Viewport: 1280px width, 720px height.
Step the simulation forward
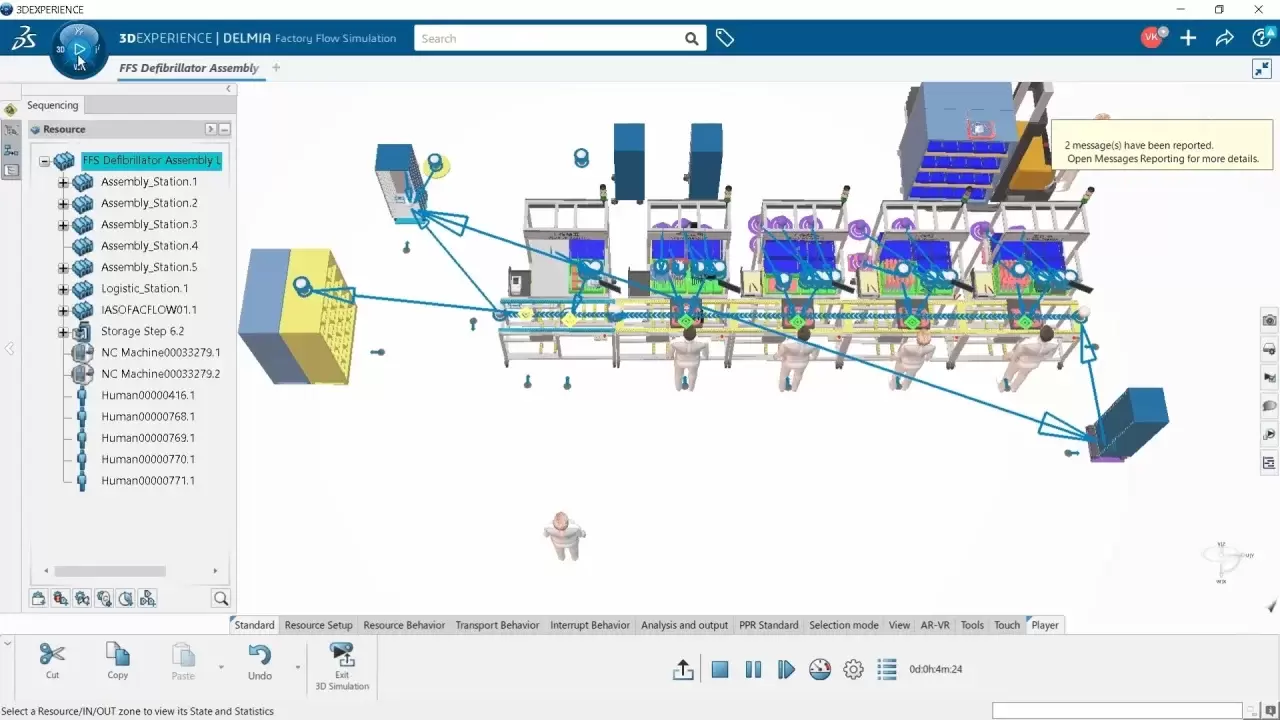point(786,670)
